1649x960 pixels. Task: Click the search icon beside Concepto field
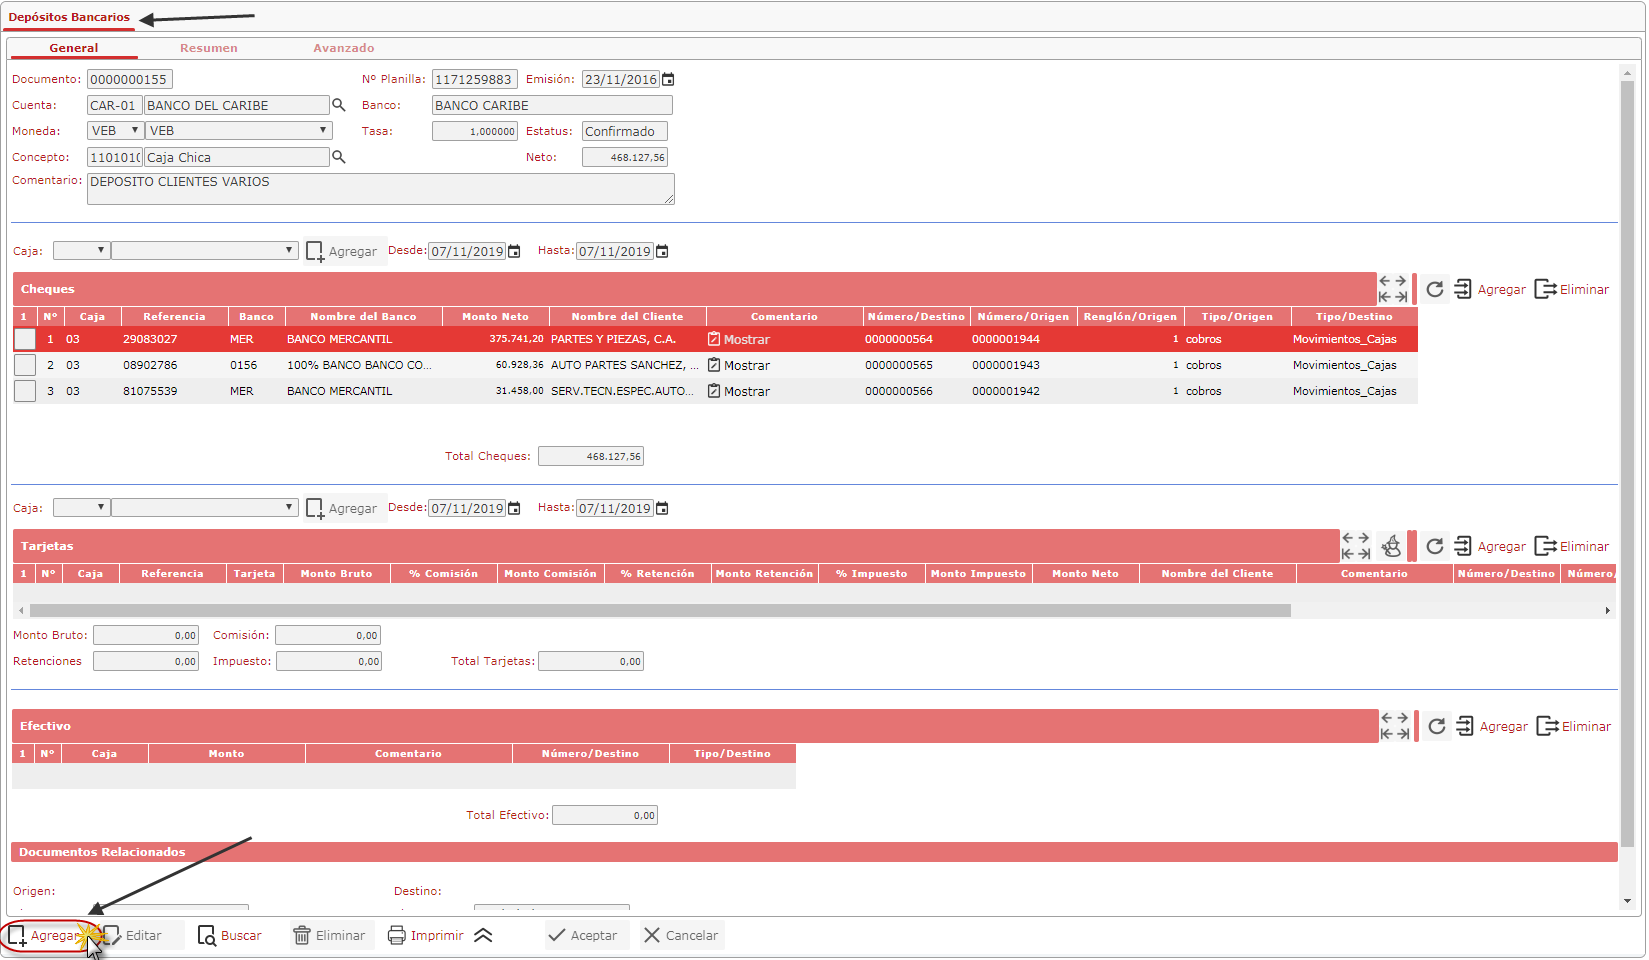click(339, 157)
